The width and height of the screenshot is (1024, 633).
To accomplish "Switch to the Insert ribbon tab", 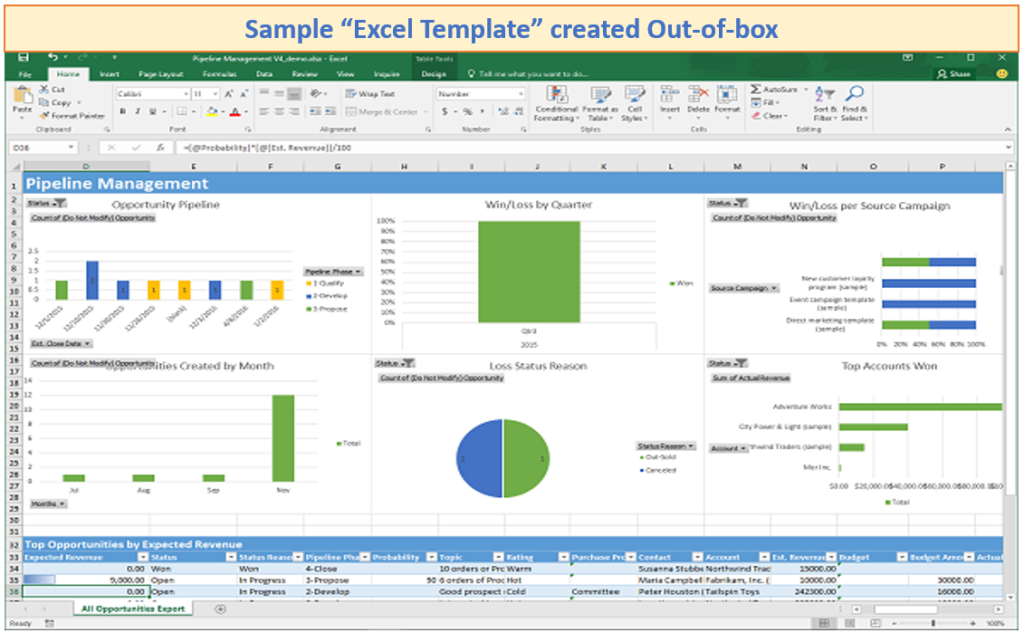I will [x=111, y=74].
